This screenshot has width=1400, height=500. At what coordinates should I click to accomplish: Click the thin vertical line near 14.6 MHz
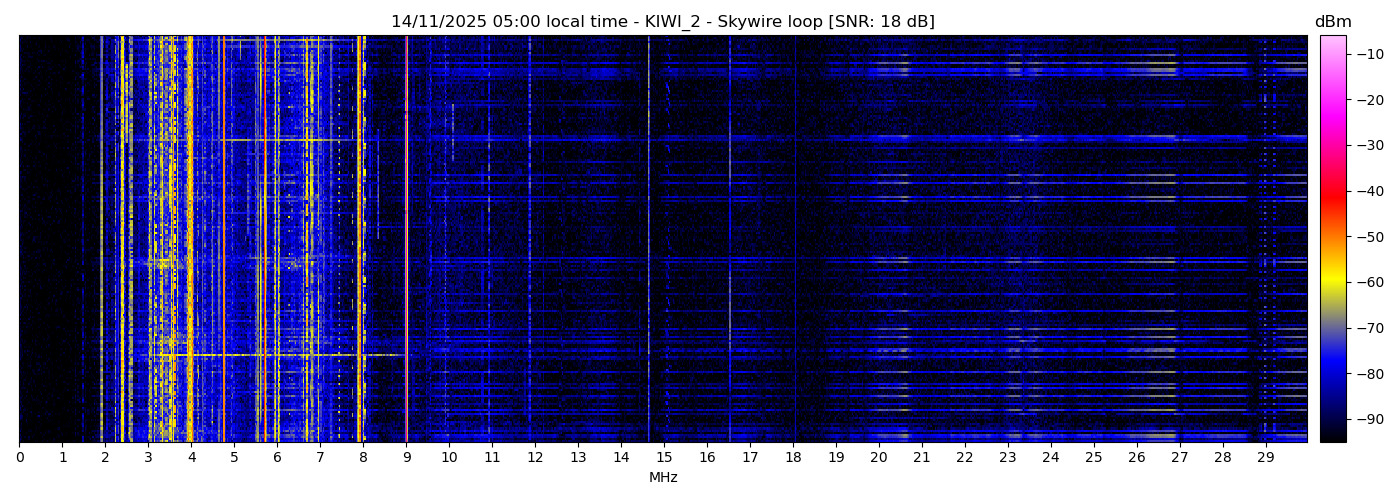tap(648, 240)
